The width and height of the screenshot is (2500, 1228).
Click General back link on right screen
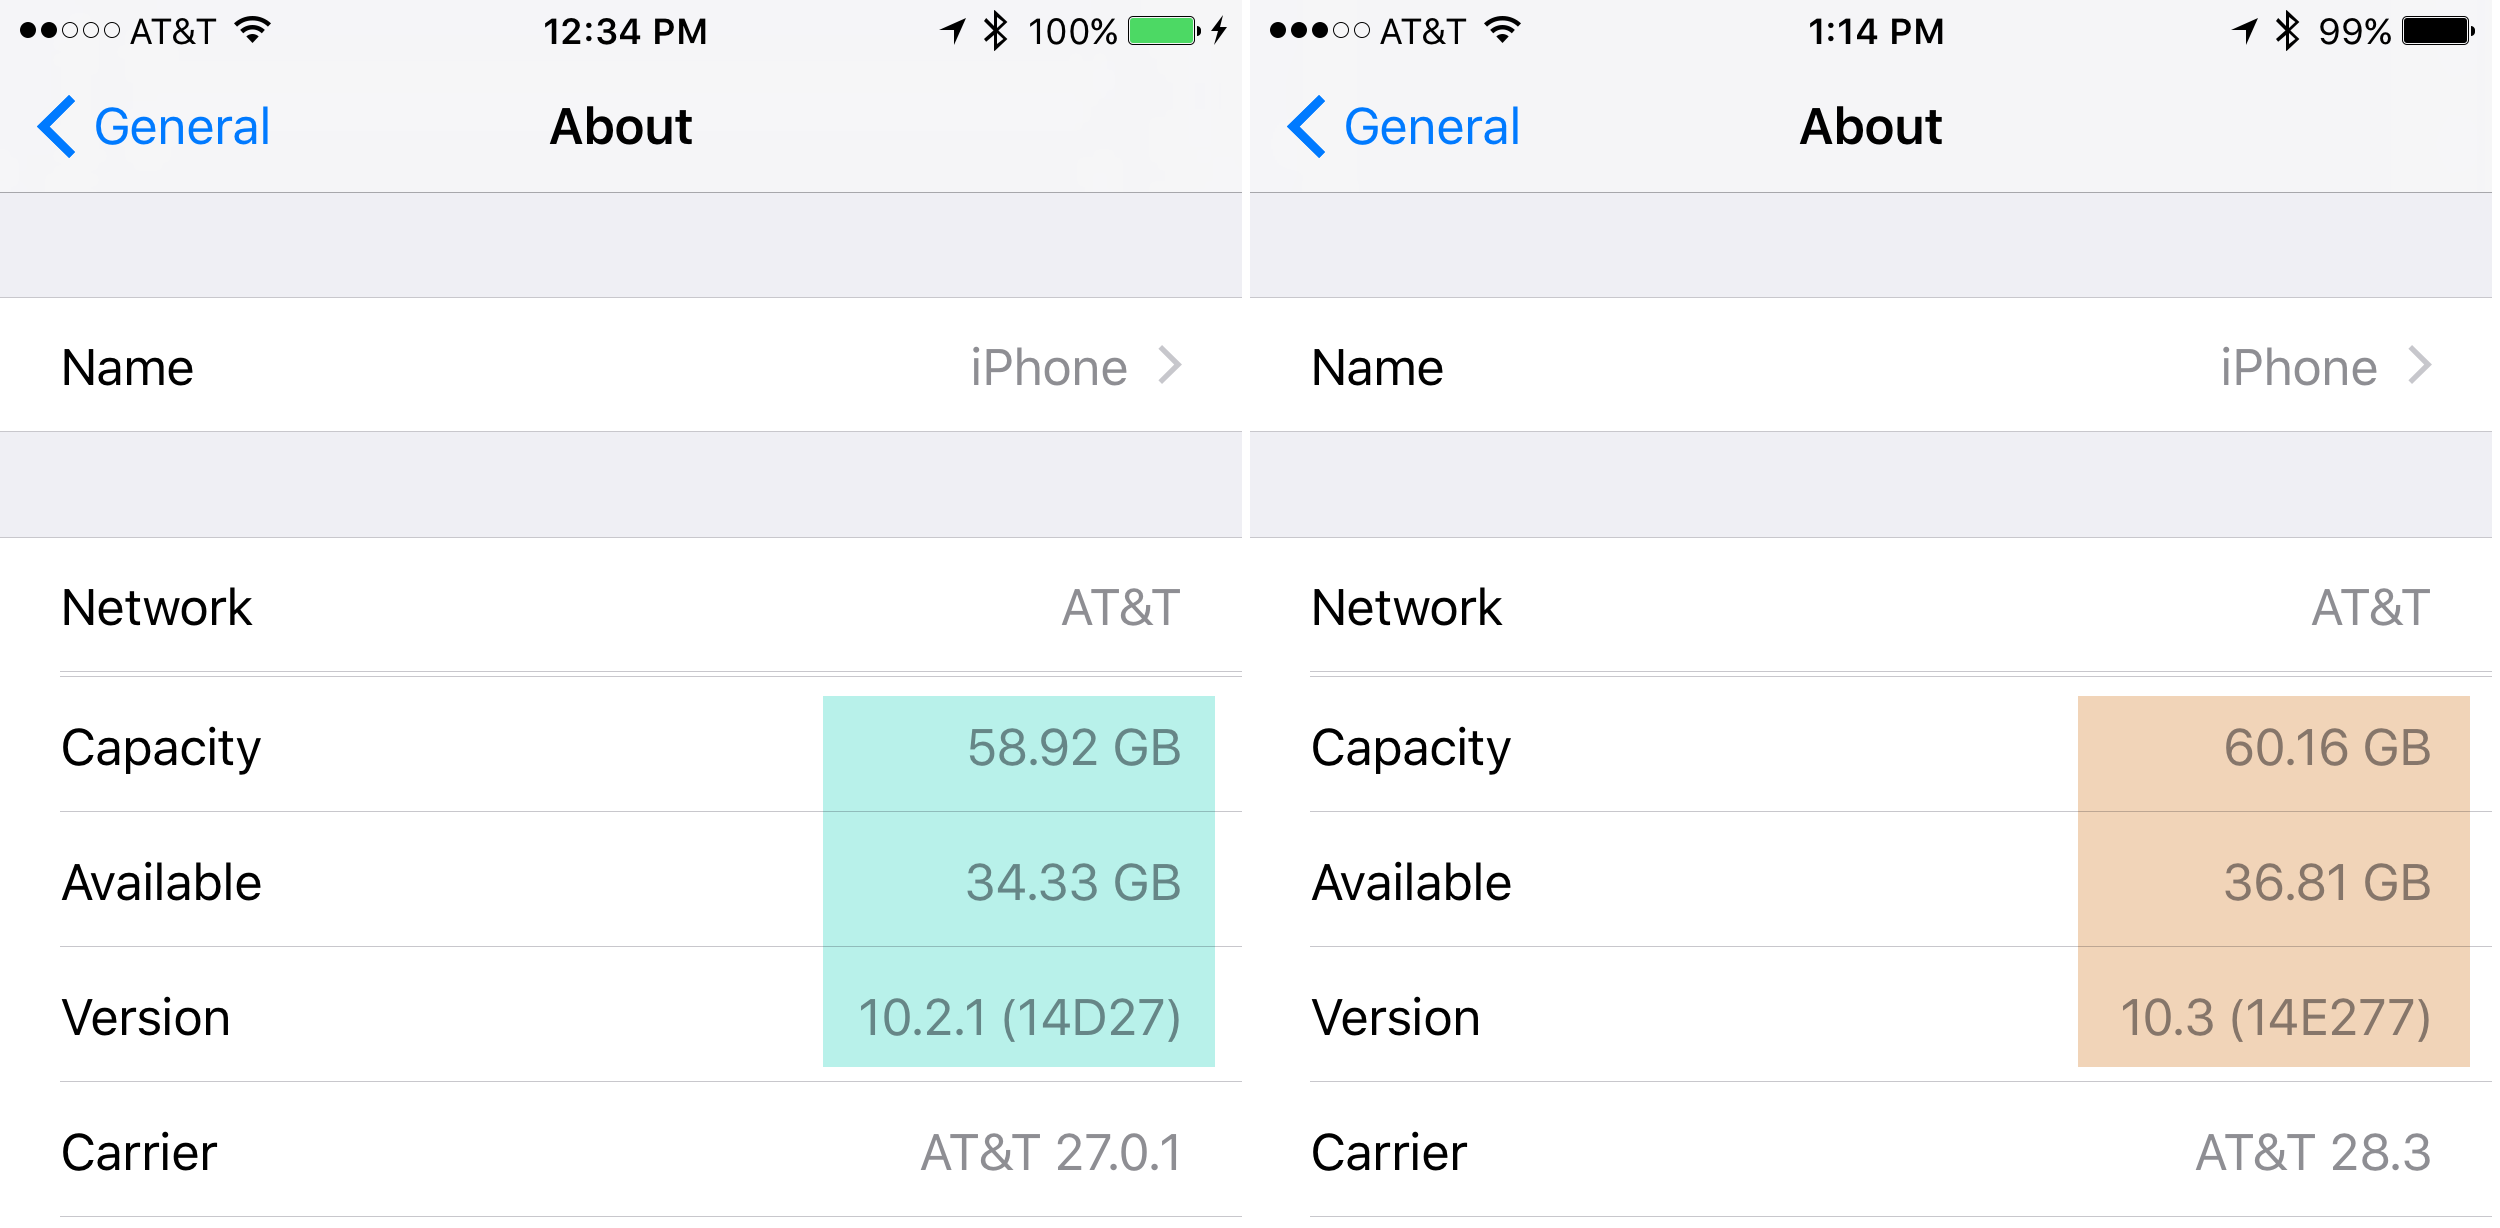1431,127
